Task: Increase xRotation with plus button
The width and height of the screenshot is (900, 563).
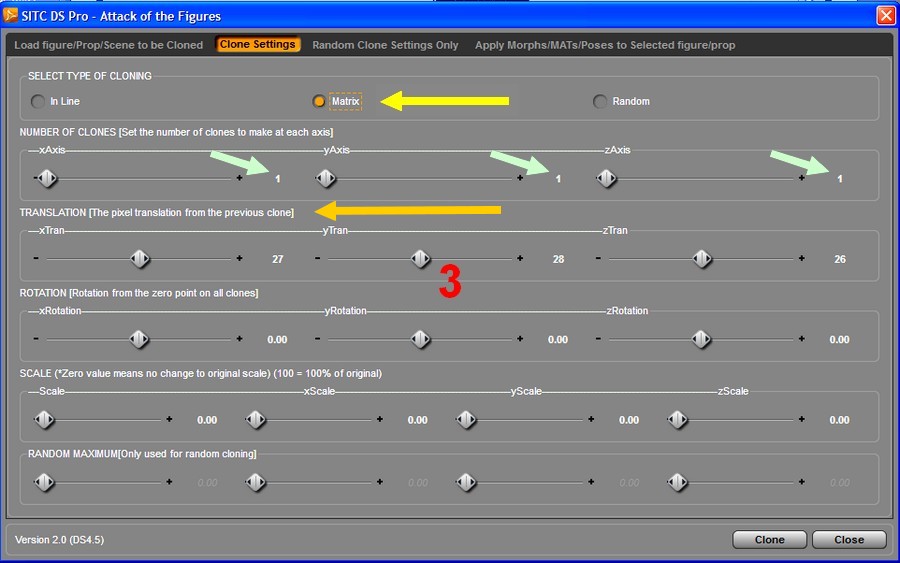Action: coord(239,339)
